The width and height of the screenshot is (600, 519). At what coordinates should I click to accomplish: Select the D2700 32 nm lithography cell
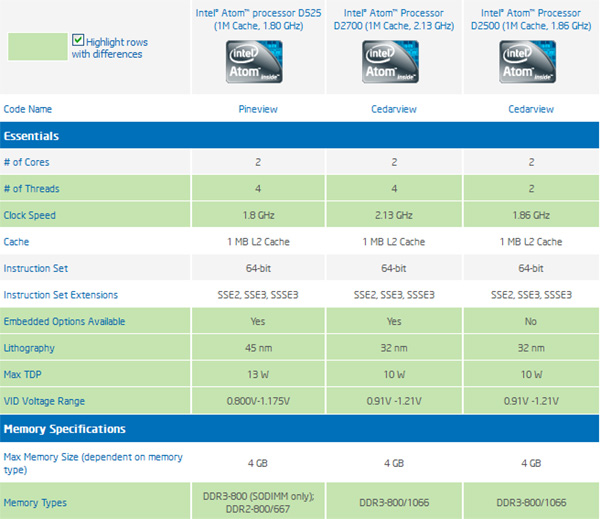tap(394, 348)
